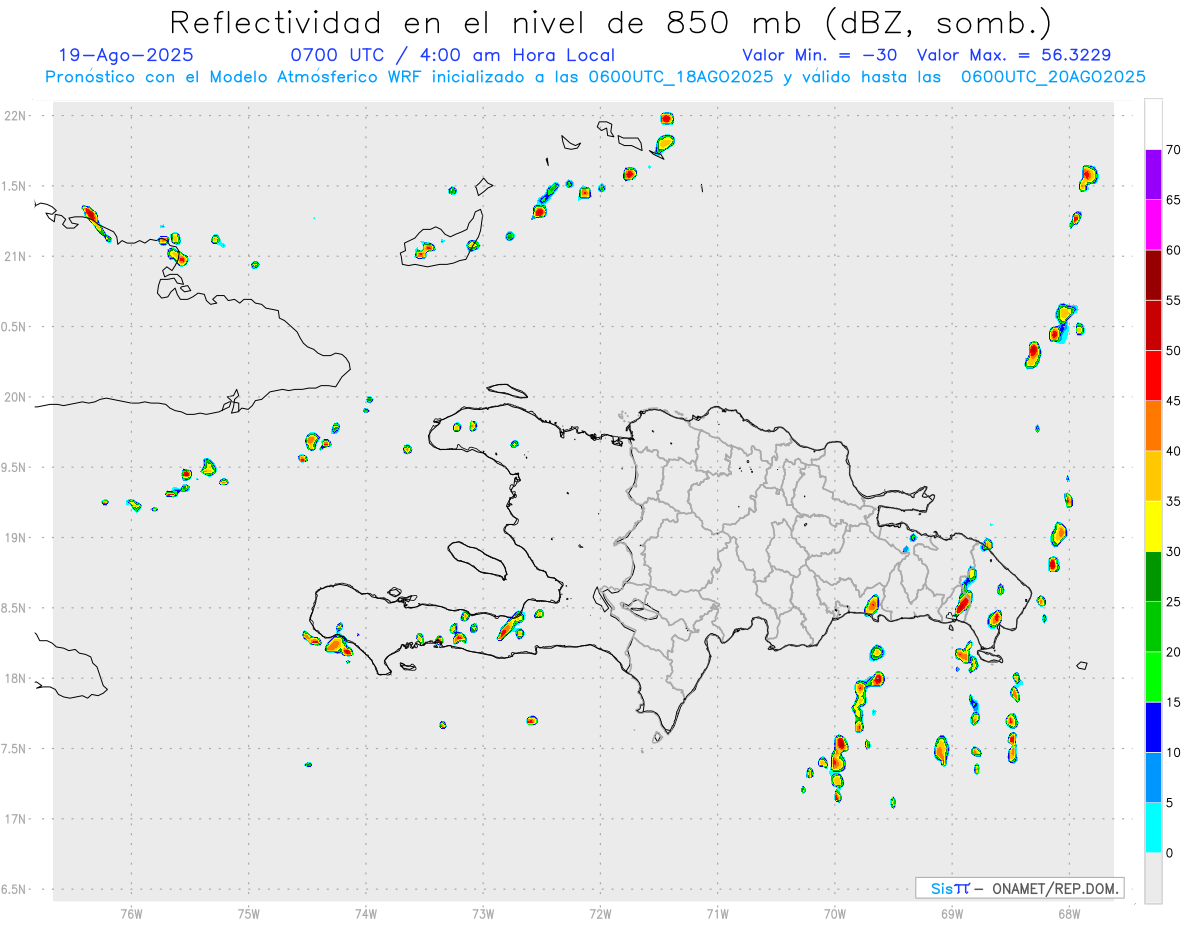Select the red 50-55 dBZ colorbar segment

[x=1153, y=325]
